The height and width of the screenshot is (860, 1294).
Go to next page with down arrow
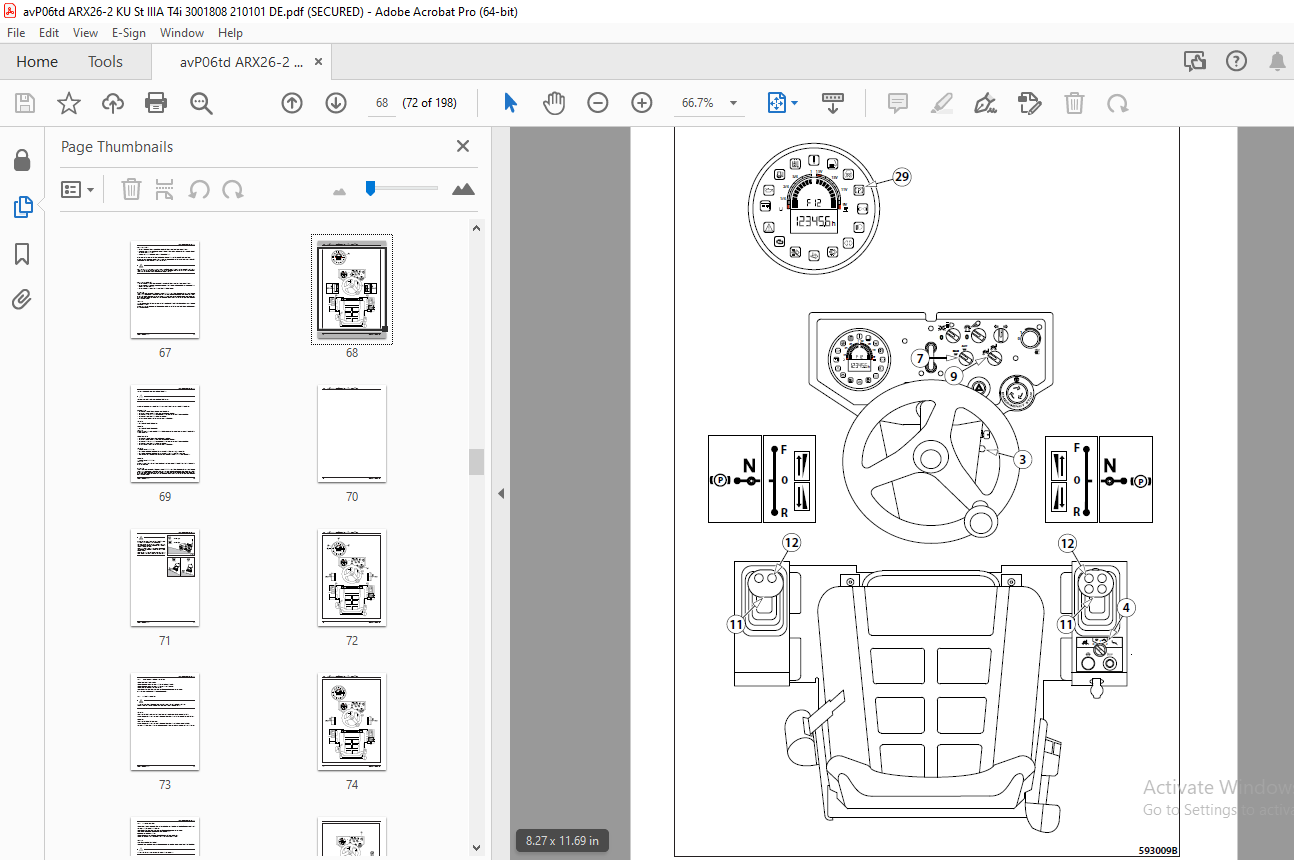[x=335, y=103]
